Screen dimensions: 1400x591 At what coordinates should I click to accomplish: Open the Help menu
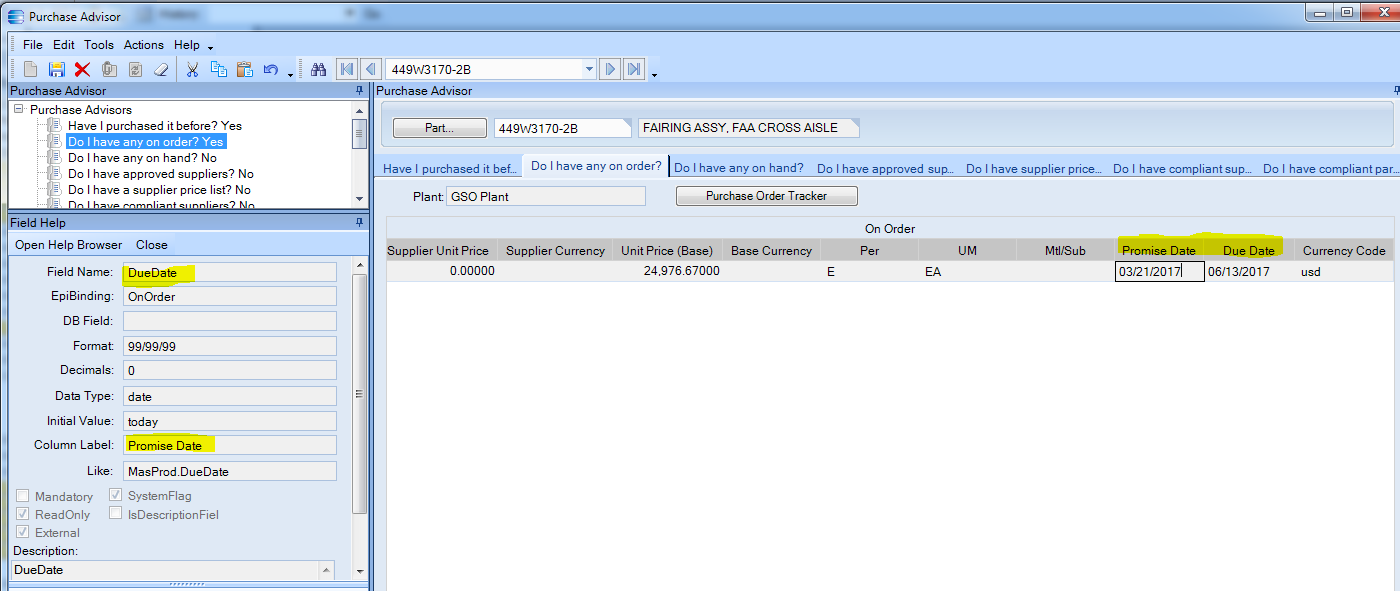pos(187,45)
